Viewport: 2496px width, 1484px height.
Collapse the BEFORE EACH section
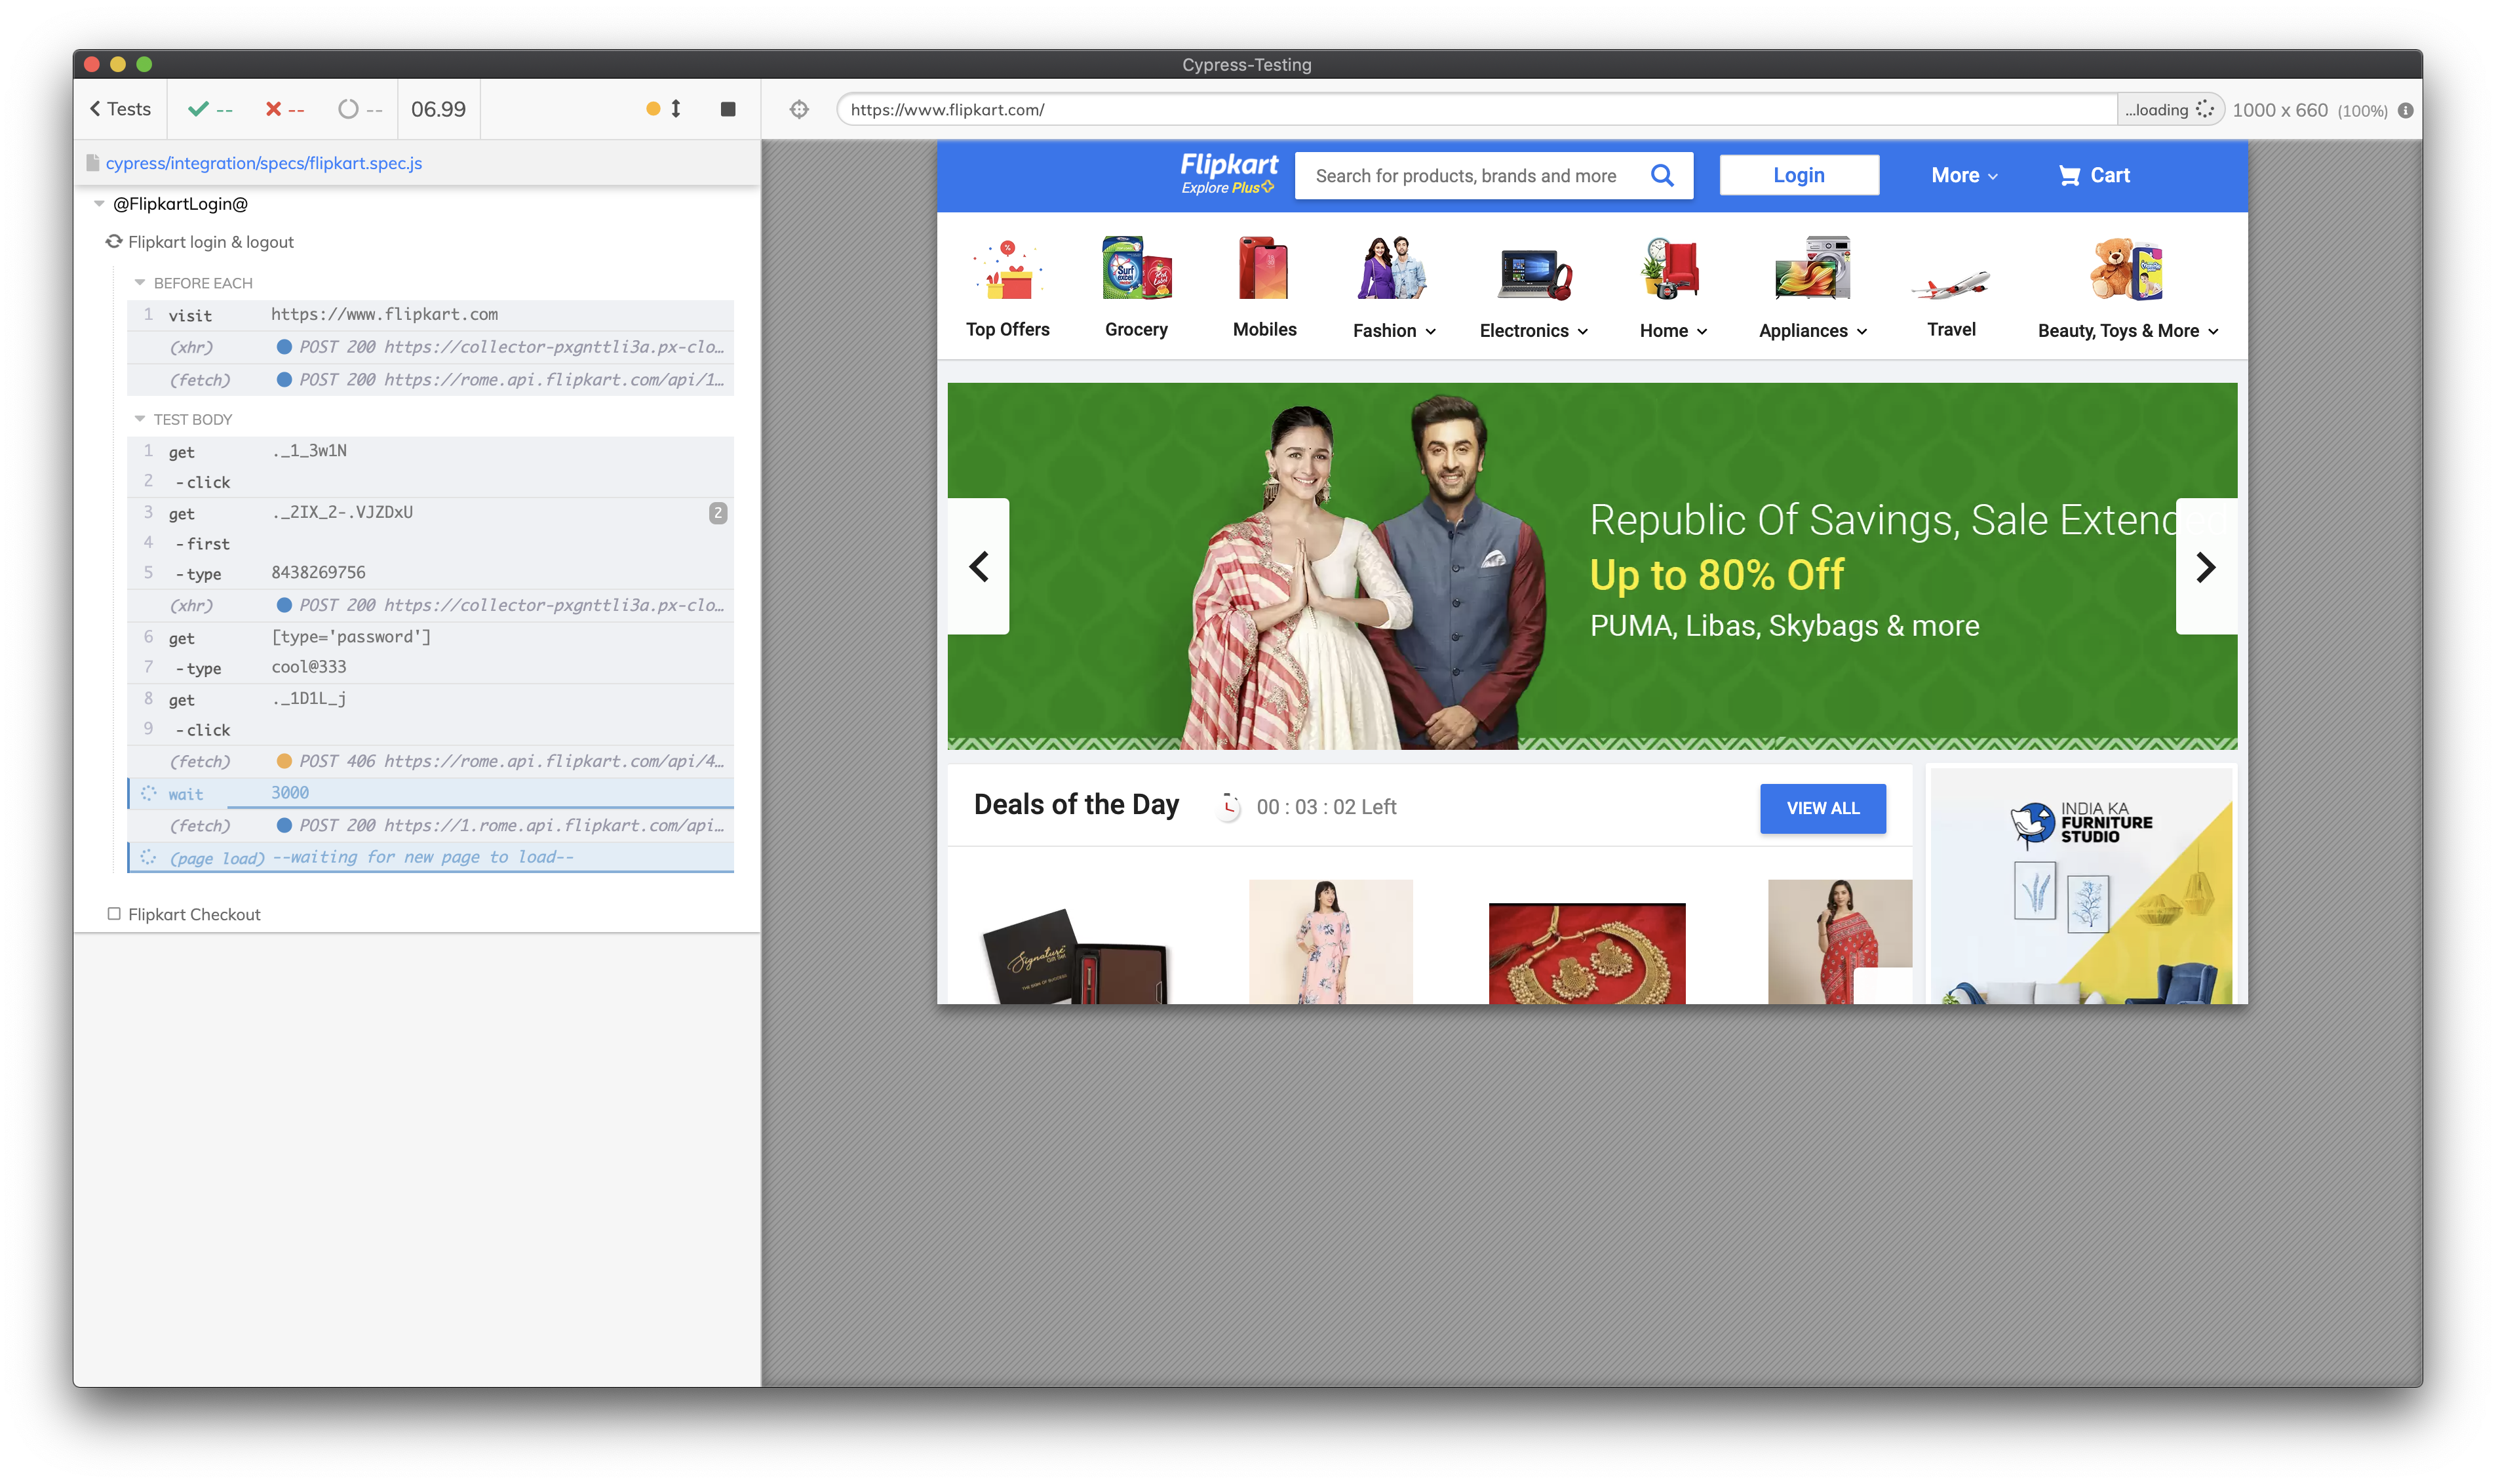click(x=140, y=283)
